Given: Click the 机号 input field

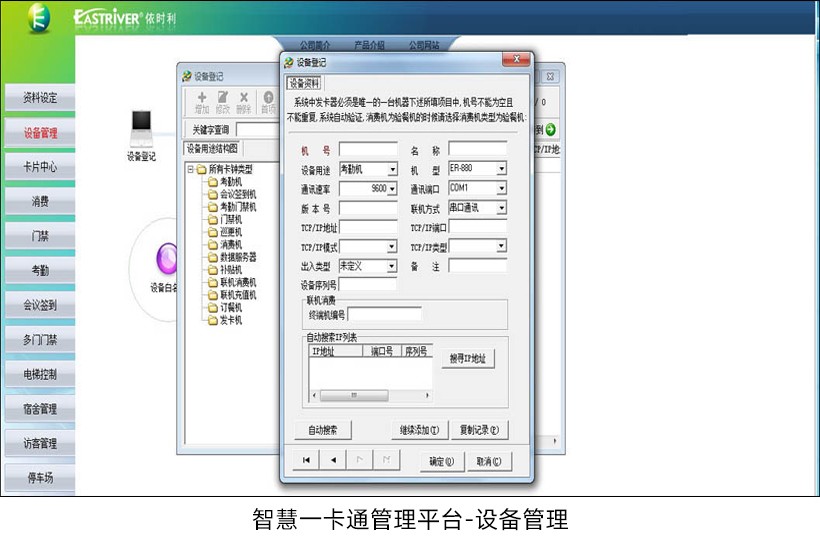Looking at the screenshot, I should (367, 150).
